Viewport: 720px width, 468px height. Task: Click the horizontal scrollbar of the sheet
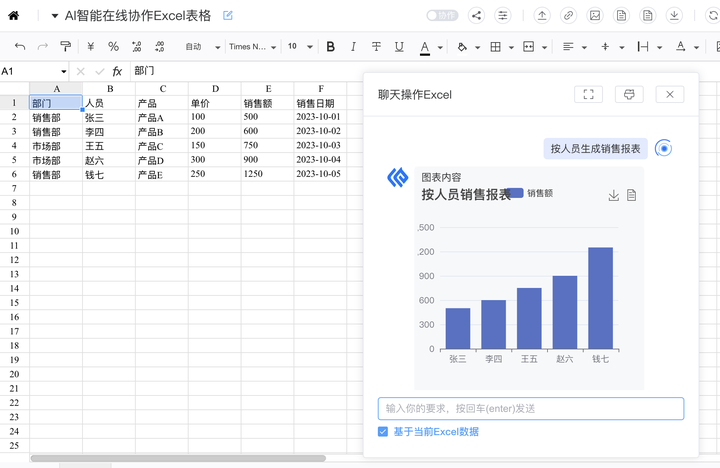click(178, 458)
